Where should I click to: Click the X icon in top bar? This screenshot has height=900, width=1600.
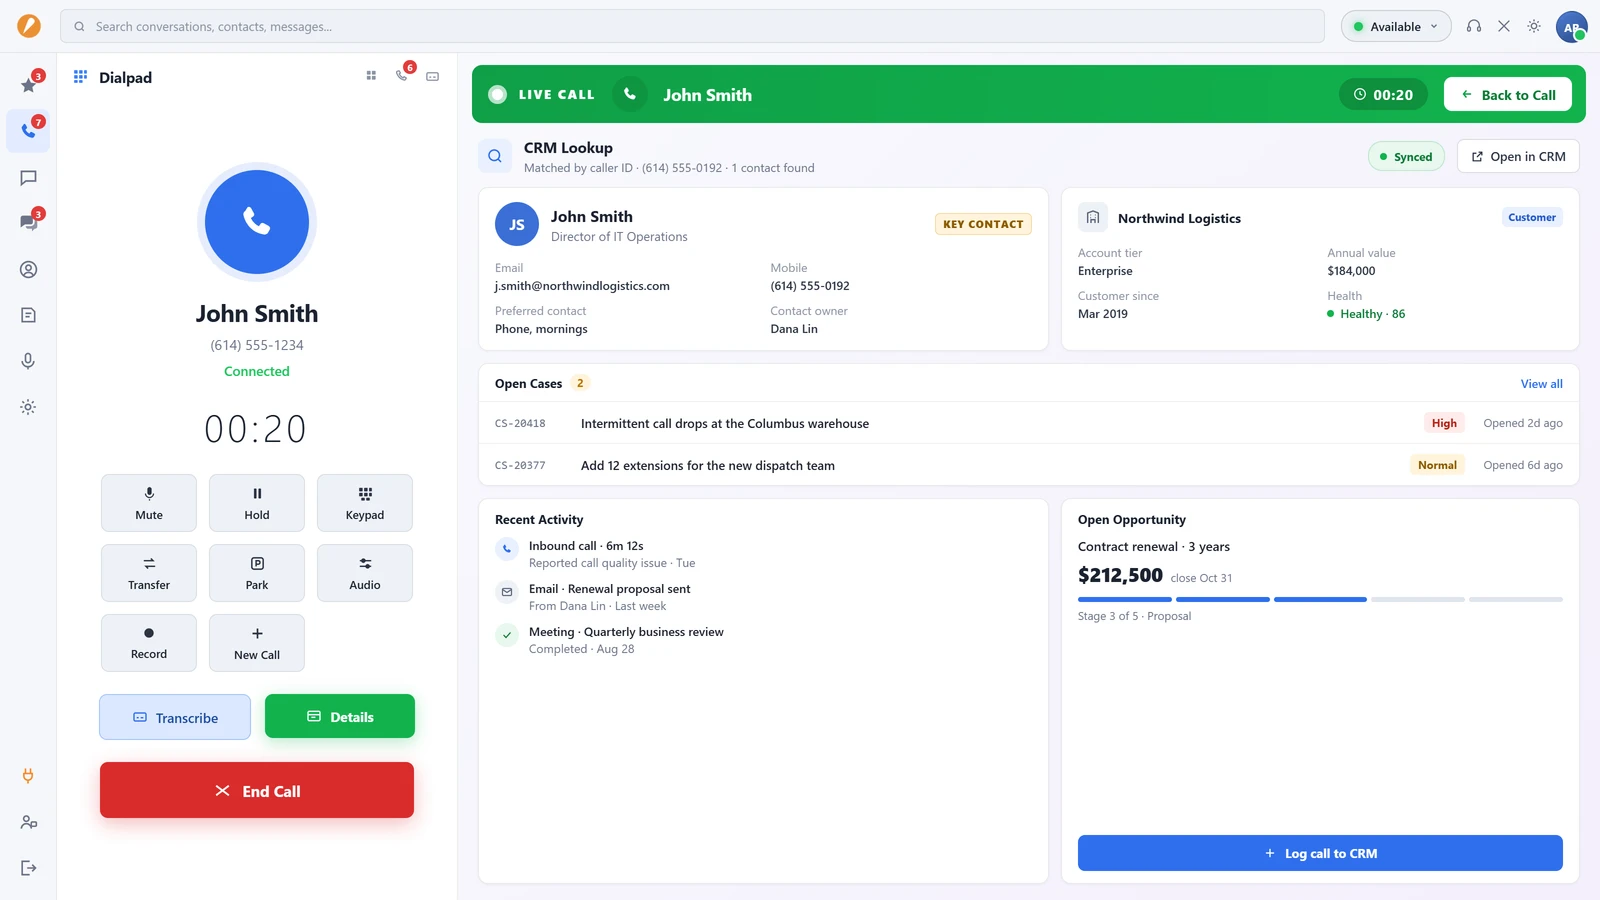pyautogui.click(x=1504, y=26)
